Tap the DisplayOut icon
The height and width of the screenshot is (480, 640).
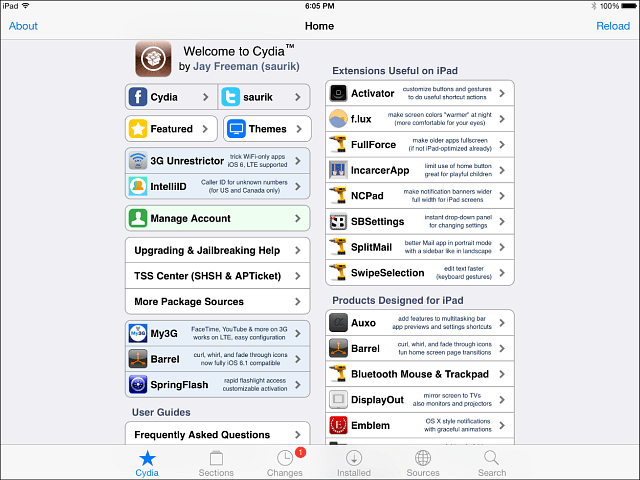(338, 400)
